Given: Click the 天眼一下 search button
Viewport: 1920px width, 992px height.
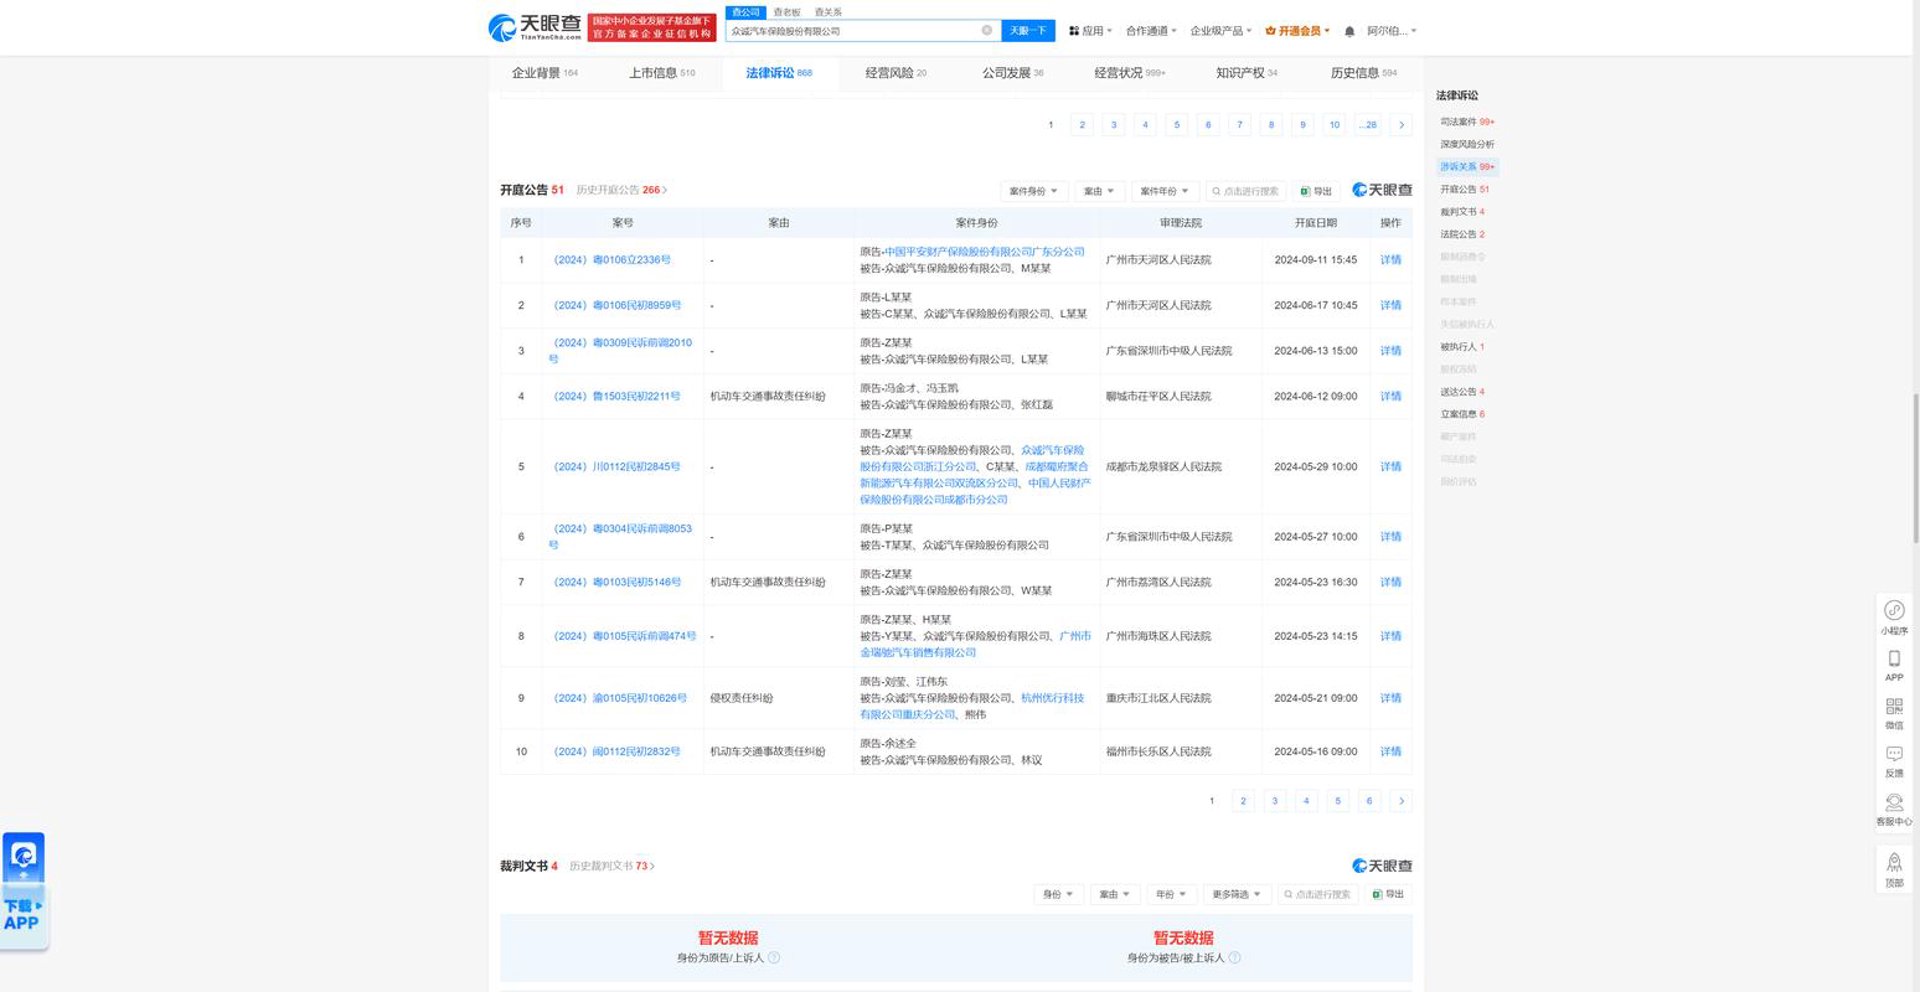Looking at the screenshot, I should (1028, 31).
